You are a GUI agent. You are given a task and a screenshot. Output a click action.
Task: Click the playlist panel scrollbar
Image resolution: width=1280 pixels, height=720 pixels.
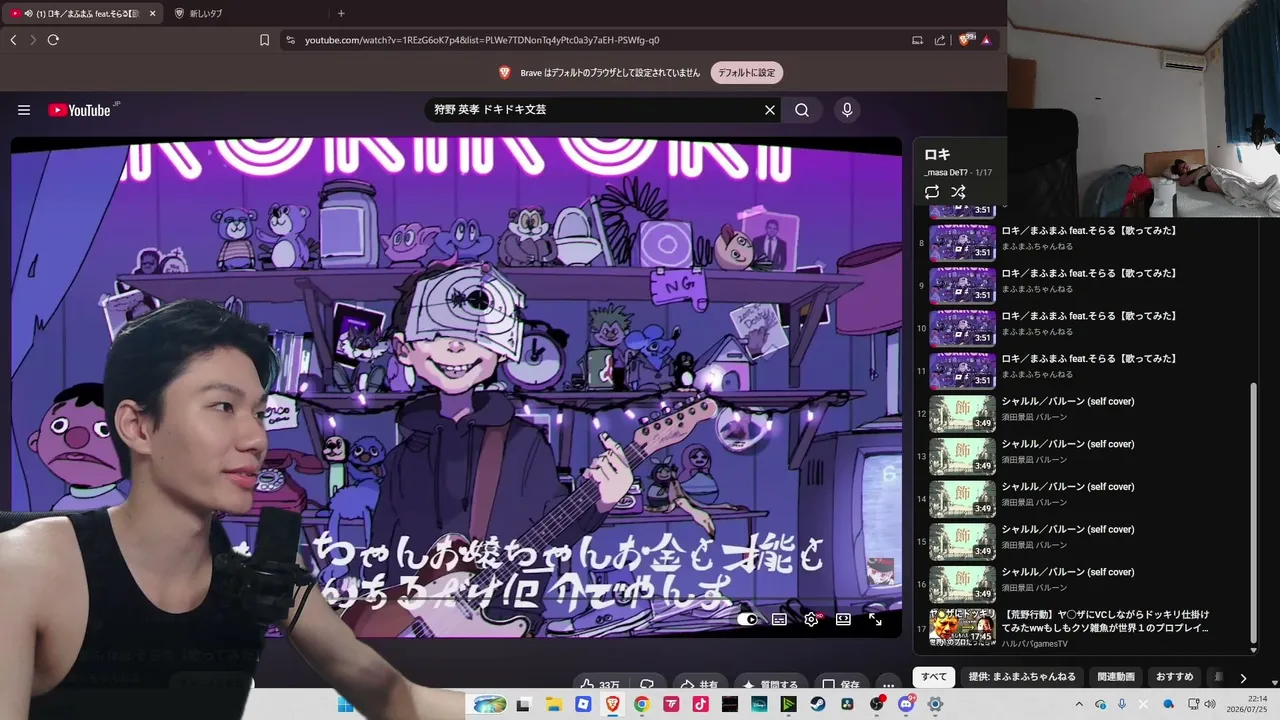(1254, 513)
